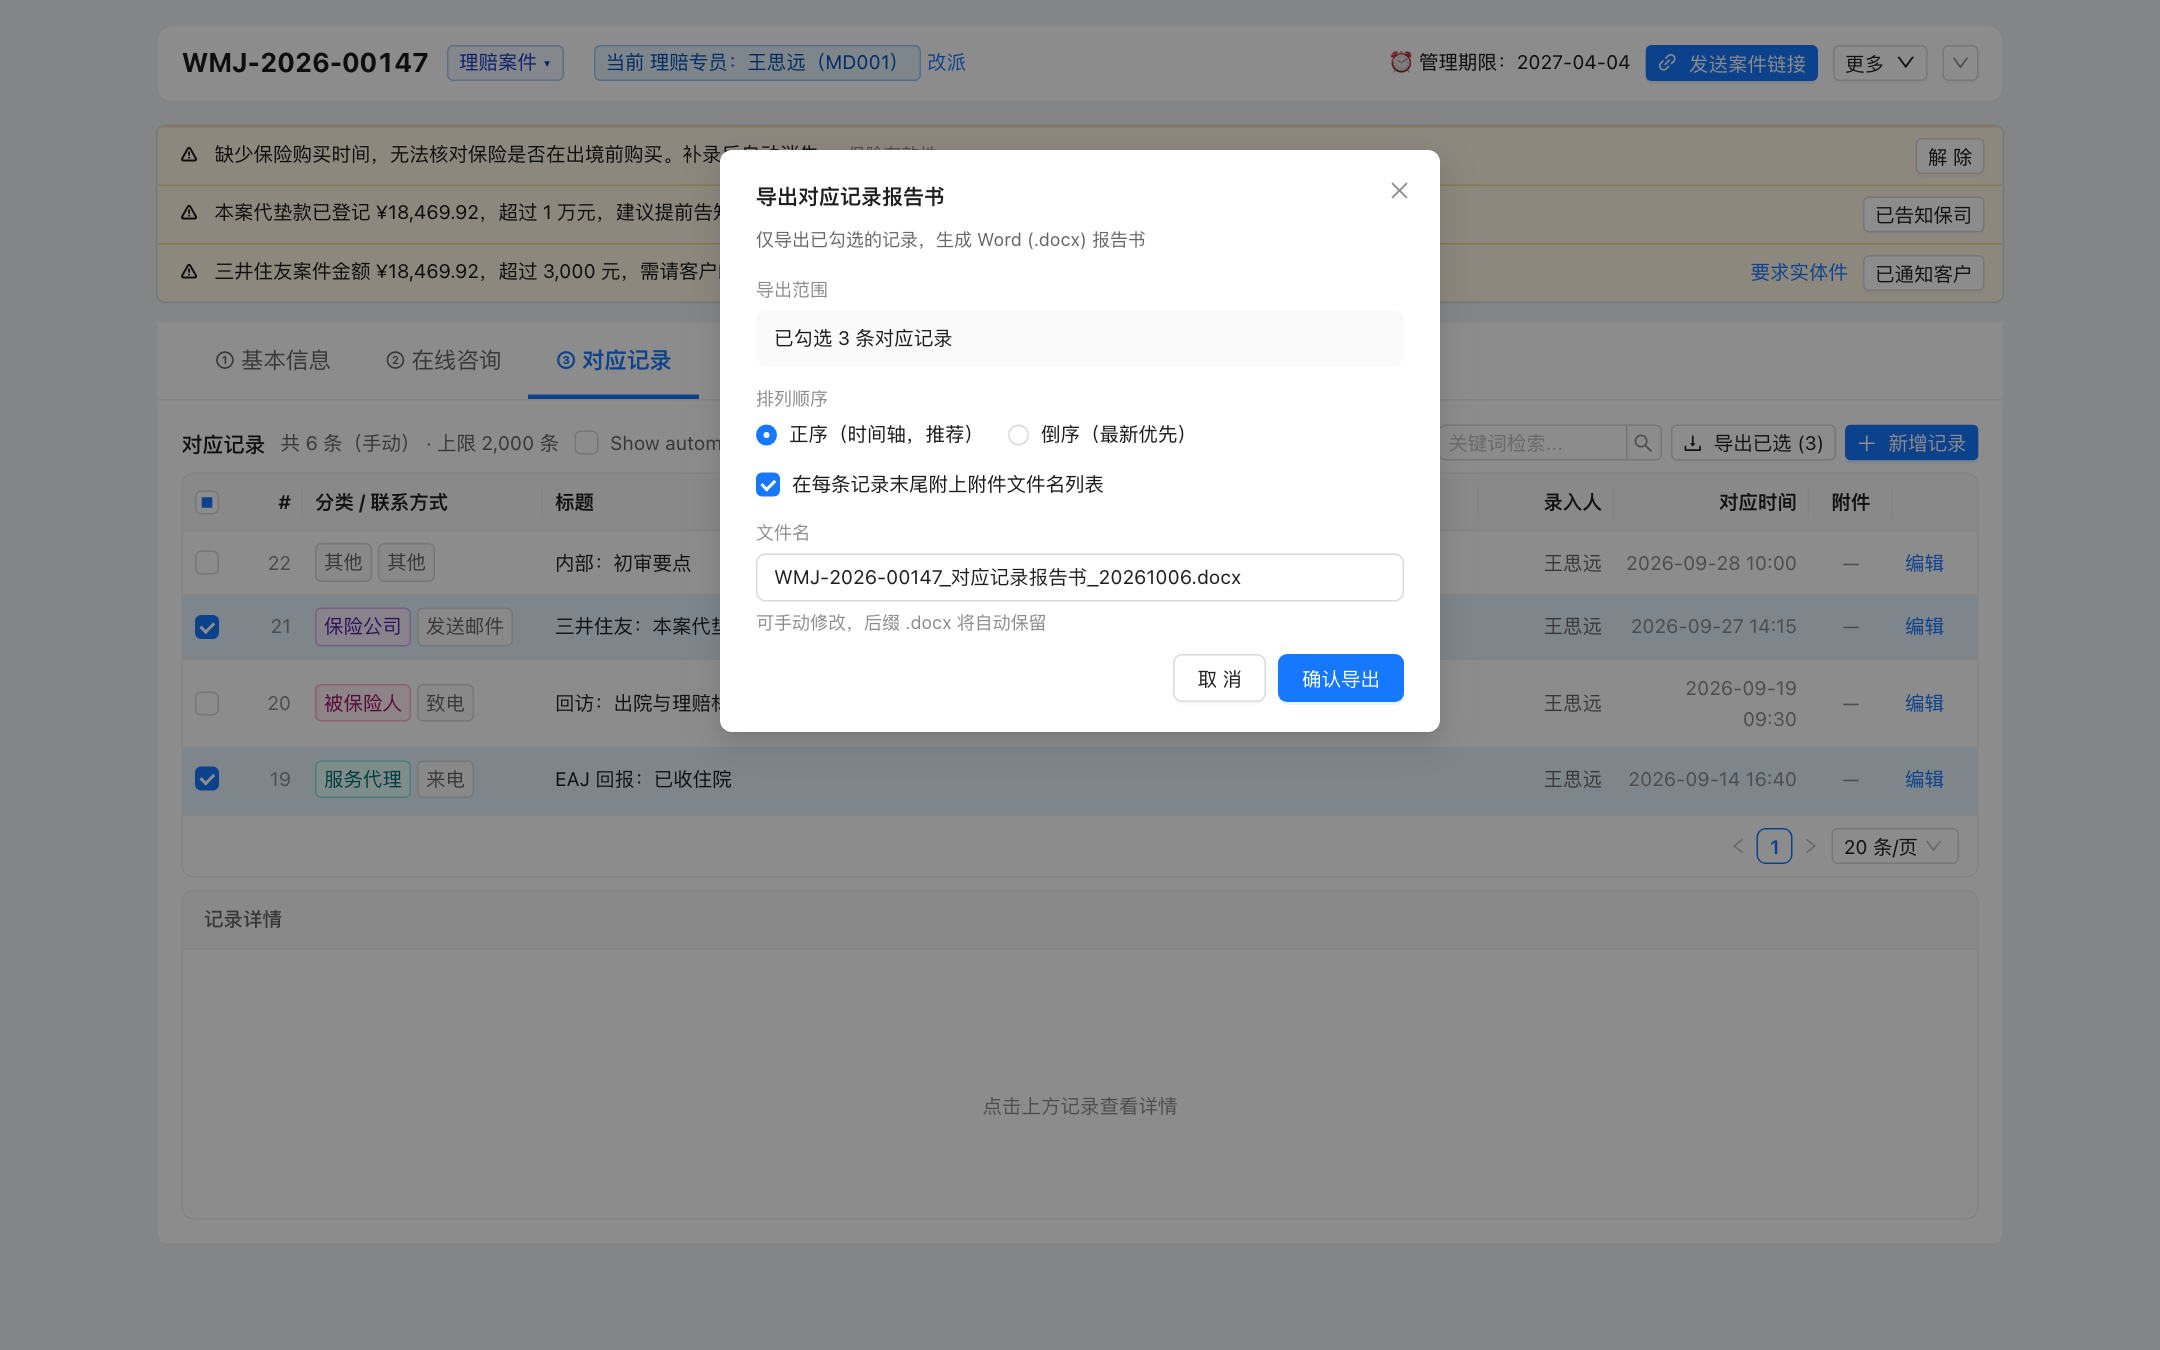Close the export report dialog

(x=1399, y=191)
